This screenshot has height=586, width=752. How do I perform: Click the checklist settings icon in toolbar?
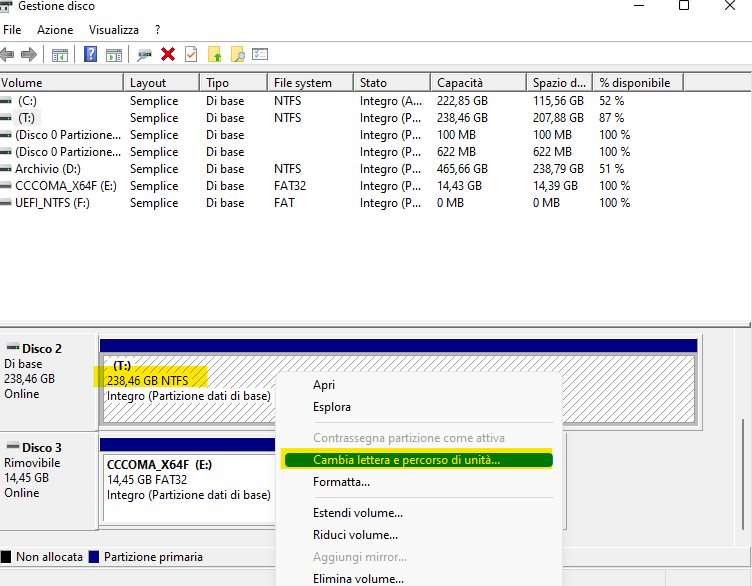[260, 54]
